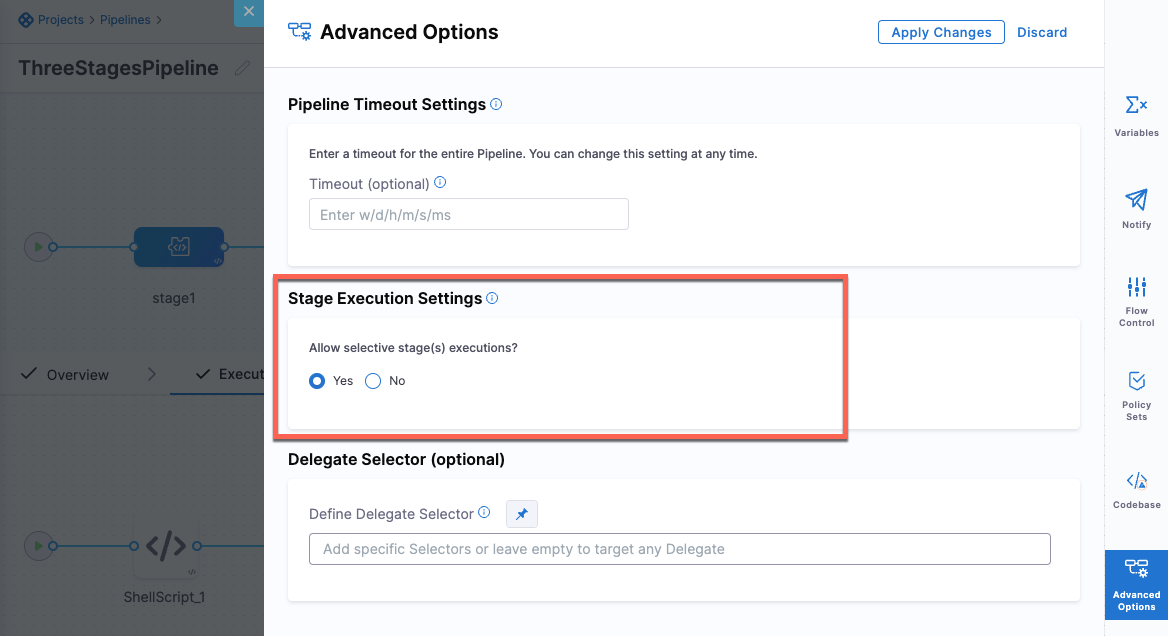Viewport: 1168px width, 636px height.
Task: Select No for selective stage executions
Action: pos(374,381)
